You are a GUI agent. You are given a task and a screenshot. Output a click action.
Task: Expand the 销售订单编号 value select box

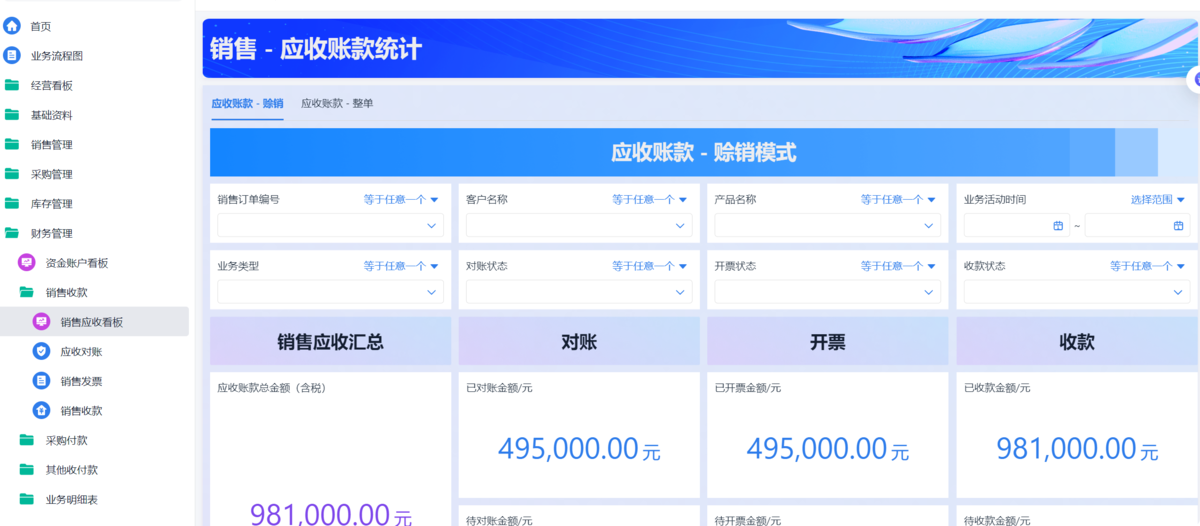pyautogui.click(x=330, y=226)
